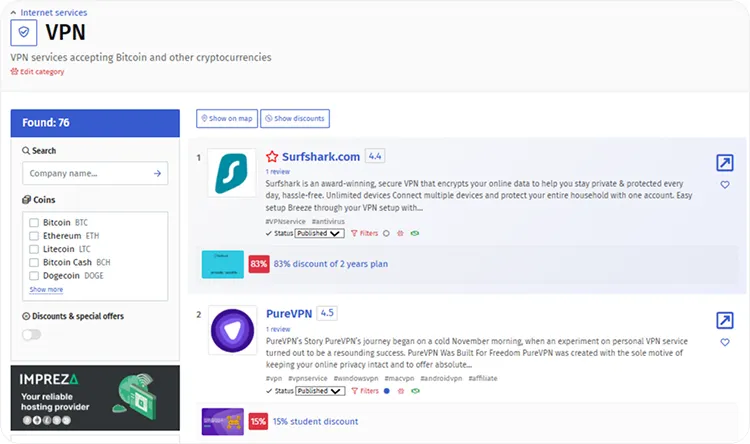The width and height of the screenshot is (750, 444).
Task: Click the #androidvpn tag
Action: click(441, 378)
